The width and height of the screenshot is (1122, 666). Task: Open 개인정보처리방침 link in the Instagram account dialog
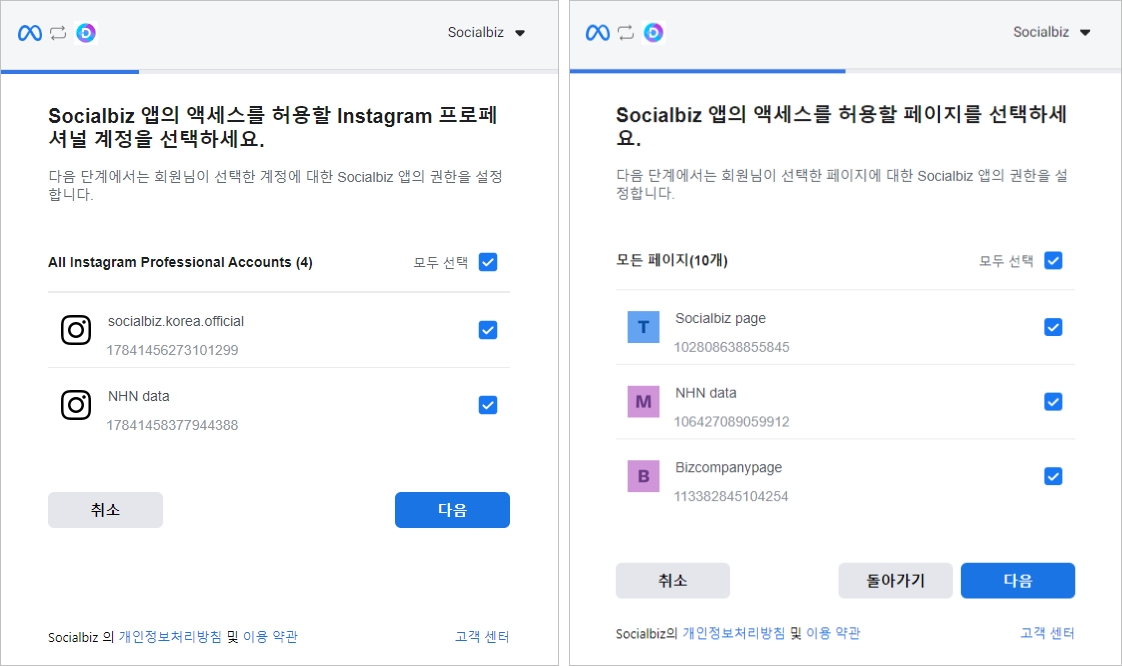[170, 637]
